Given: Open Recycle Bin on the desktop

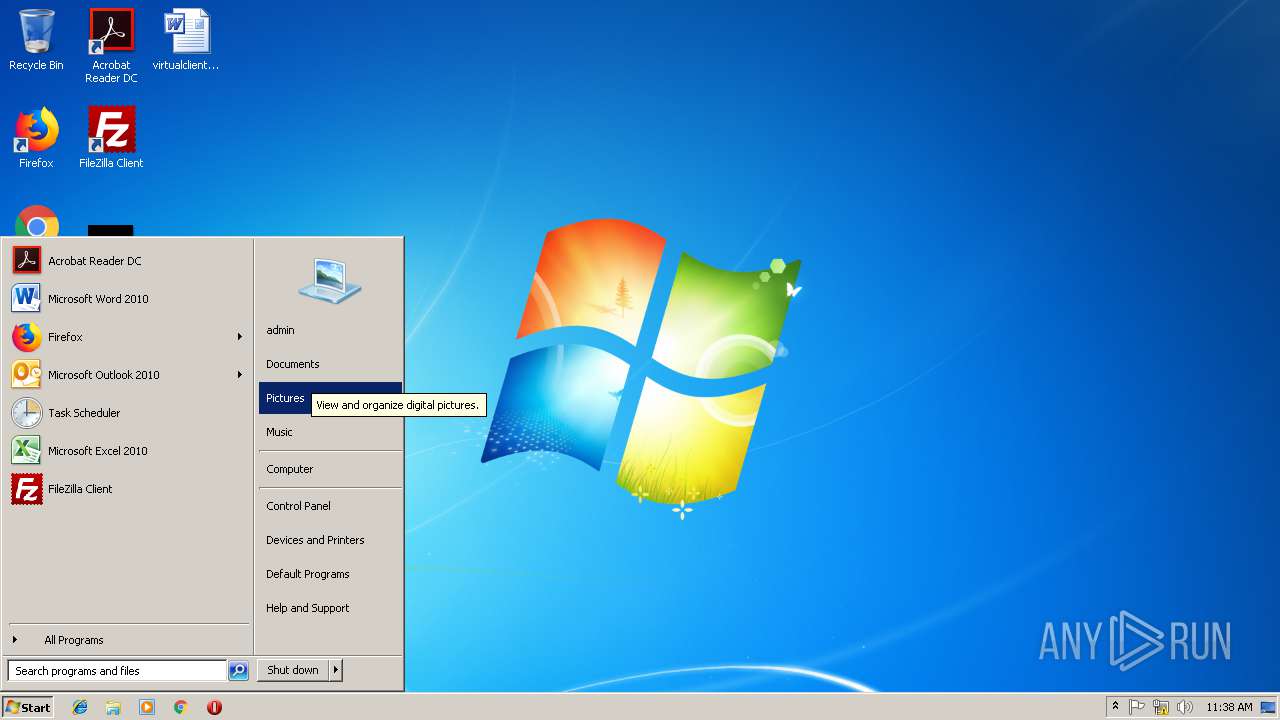Looking at the screenshot, I should coord(36,40).
